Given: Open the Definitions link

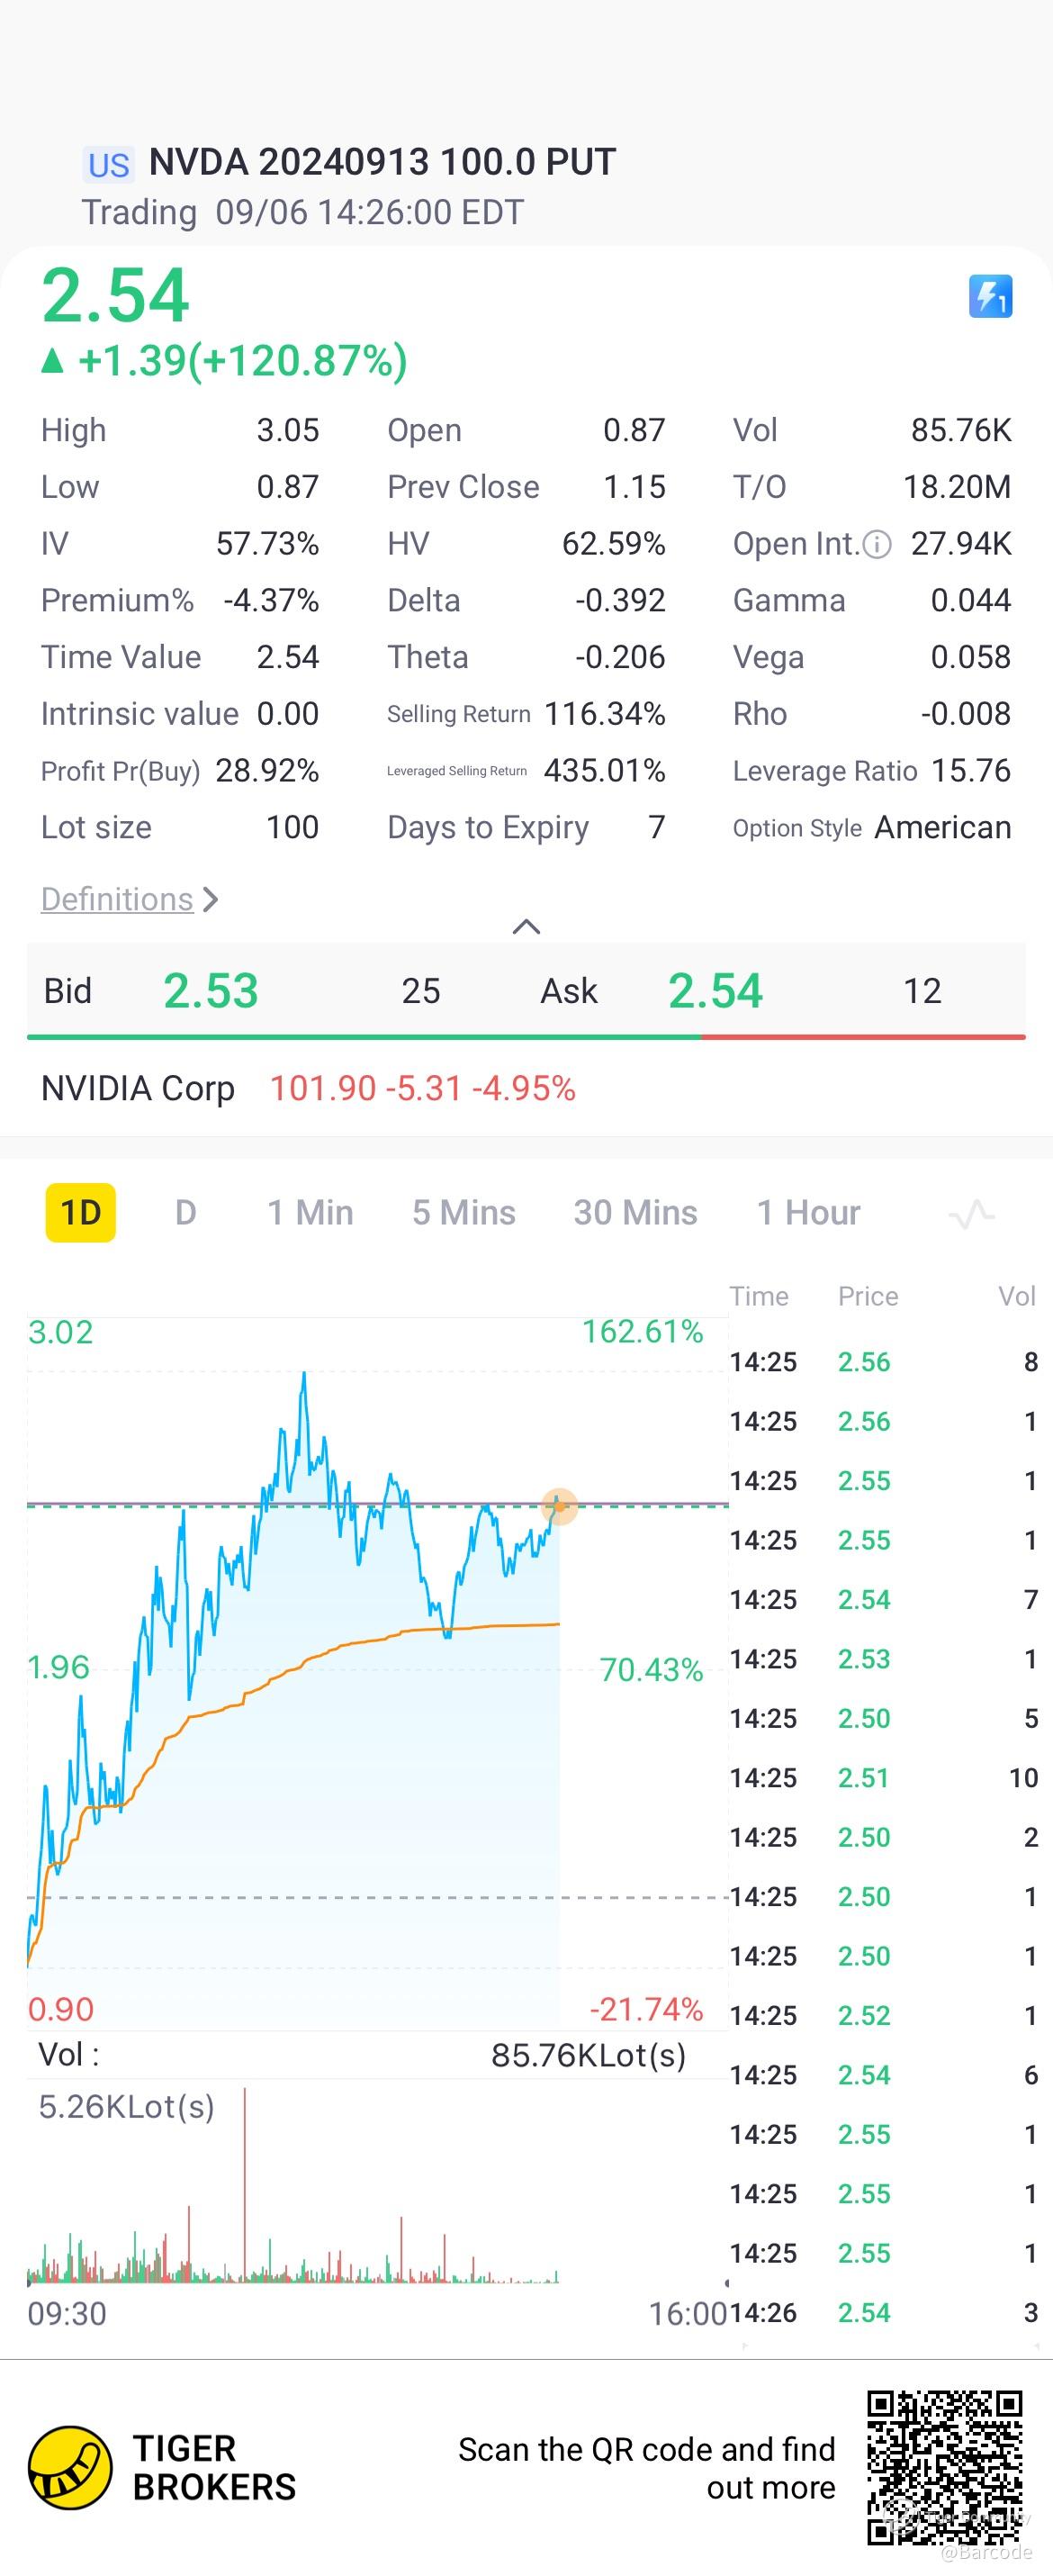Looking at the screenshot, I should 117,899.
